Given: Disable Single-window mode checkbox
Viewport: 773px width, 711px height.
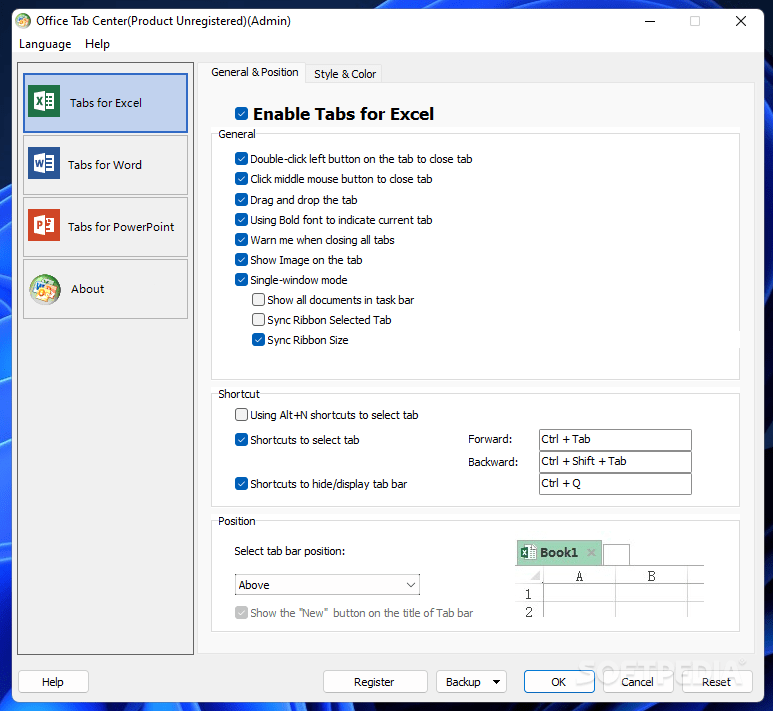Looking at the screenshot, I should click(x=242, y=280).
